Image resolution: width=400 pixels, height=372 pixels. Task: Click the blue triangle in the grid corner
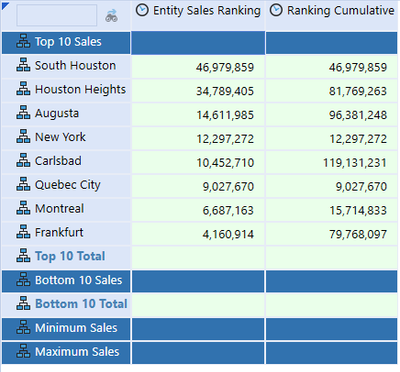point(5,6)
